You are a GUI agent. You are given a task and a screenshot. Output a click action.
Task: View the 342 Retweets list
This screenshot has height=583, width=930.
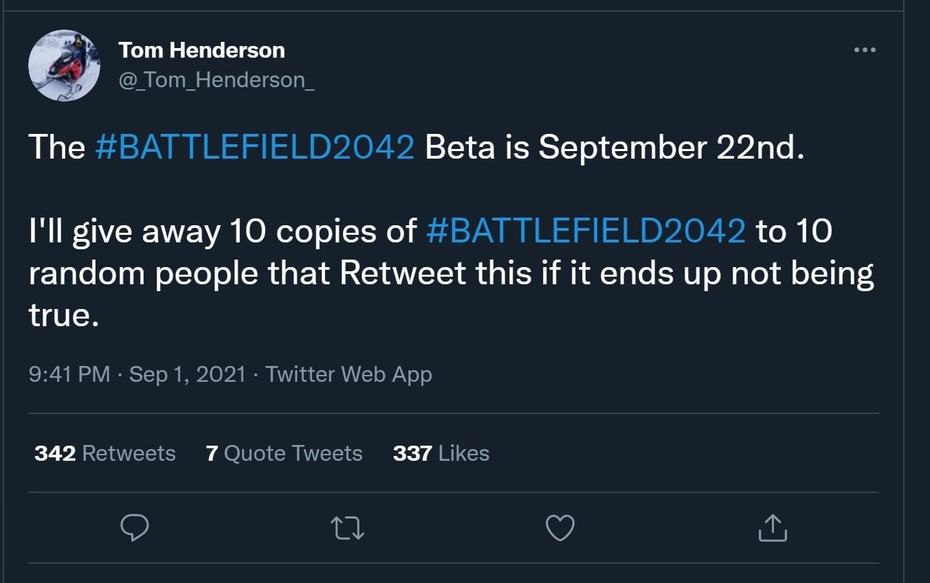105,453
